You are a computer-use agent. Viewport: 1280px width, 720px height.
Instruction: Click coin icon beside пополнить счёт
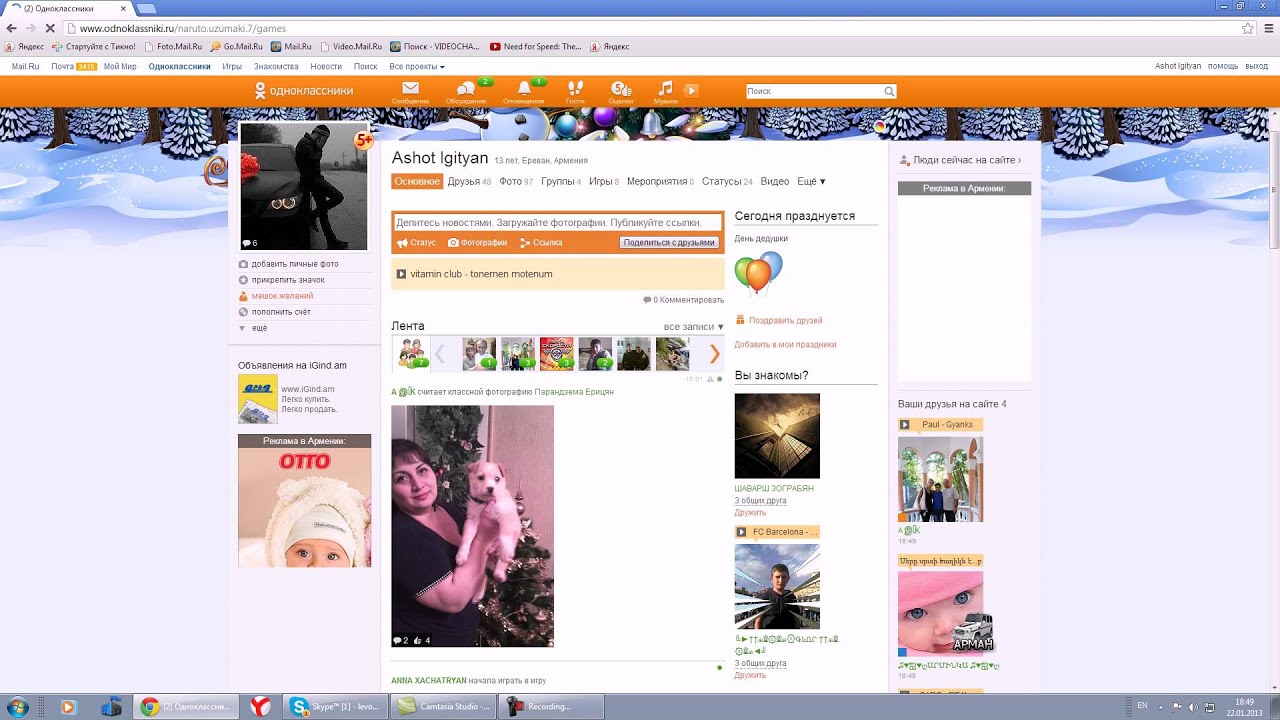[x=243, y=312]
